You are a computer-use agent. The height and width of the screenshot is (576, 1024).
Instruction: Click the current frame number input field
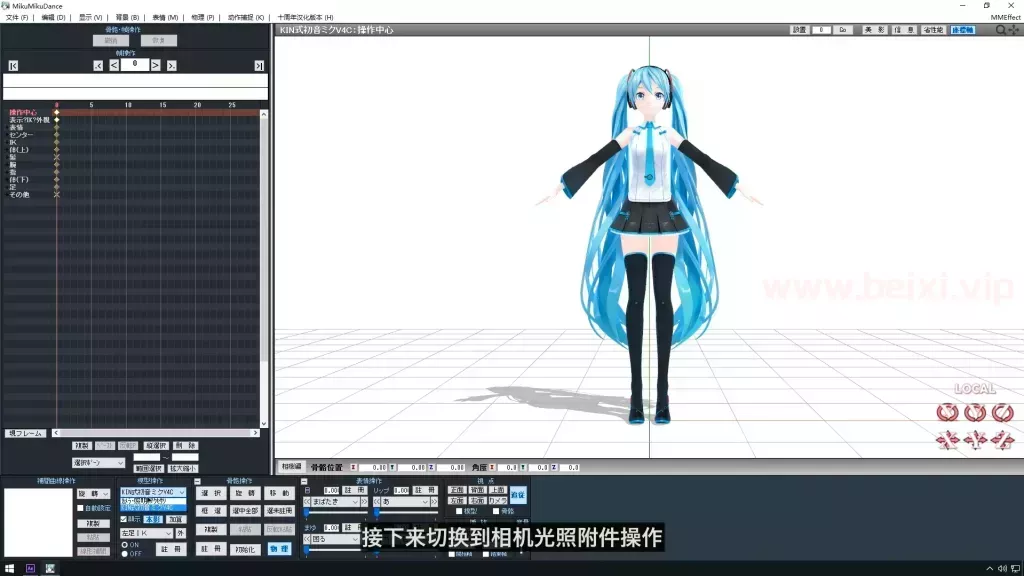point(135,65)
